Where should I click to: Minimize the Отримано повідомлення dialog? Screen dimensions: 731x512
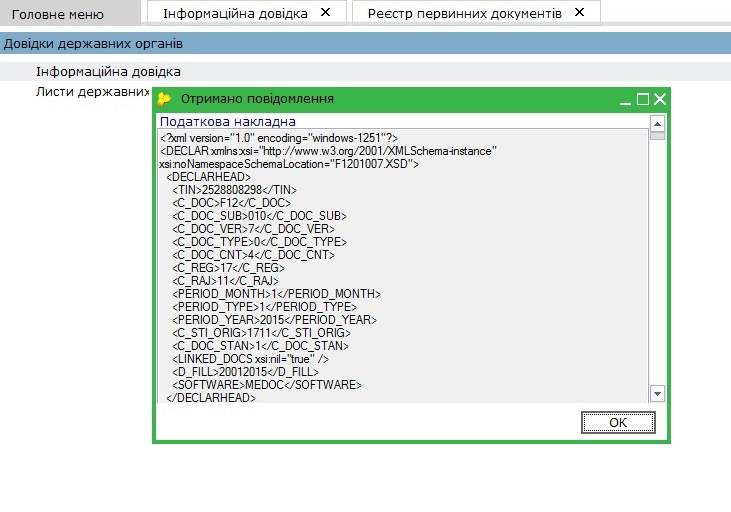point(626,99)
